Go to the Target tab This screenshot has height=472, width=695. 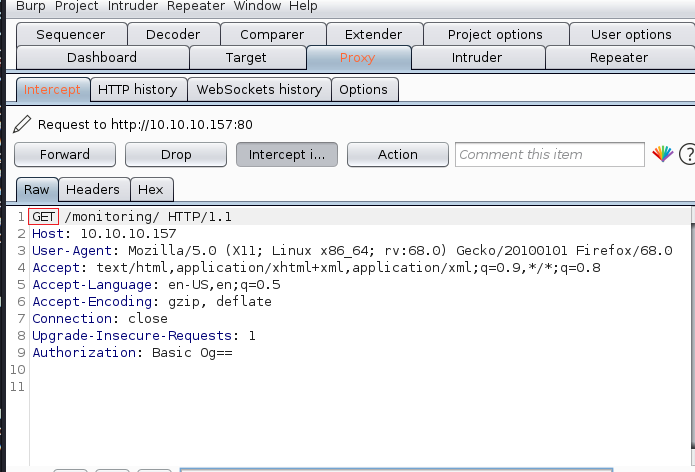point(246,57)
